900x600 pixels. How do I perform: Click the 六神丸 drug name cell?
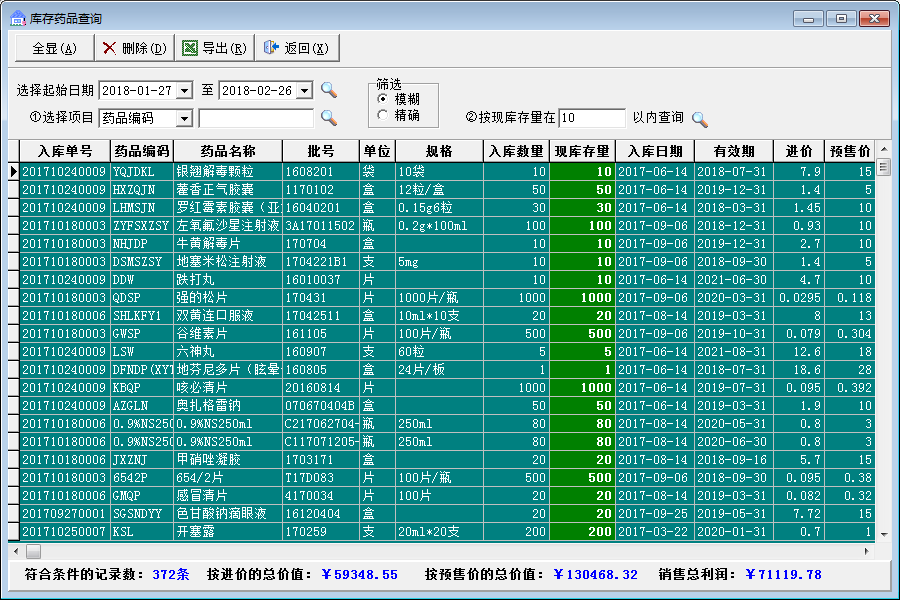(228, 351)
